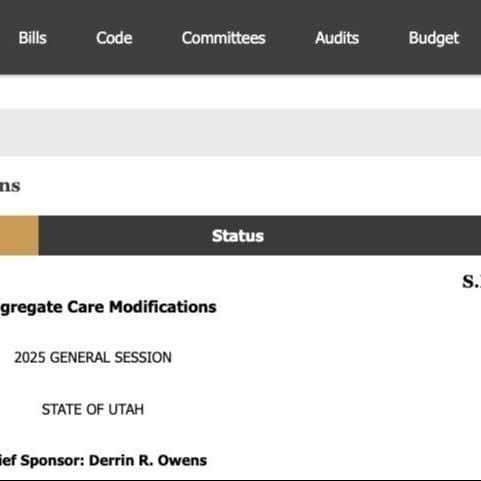Click the Congregate Care Modifications bill title

(108, 307)
